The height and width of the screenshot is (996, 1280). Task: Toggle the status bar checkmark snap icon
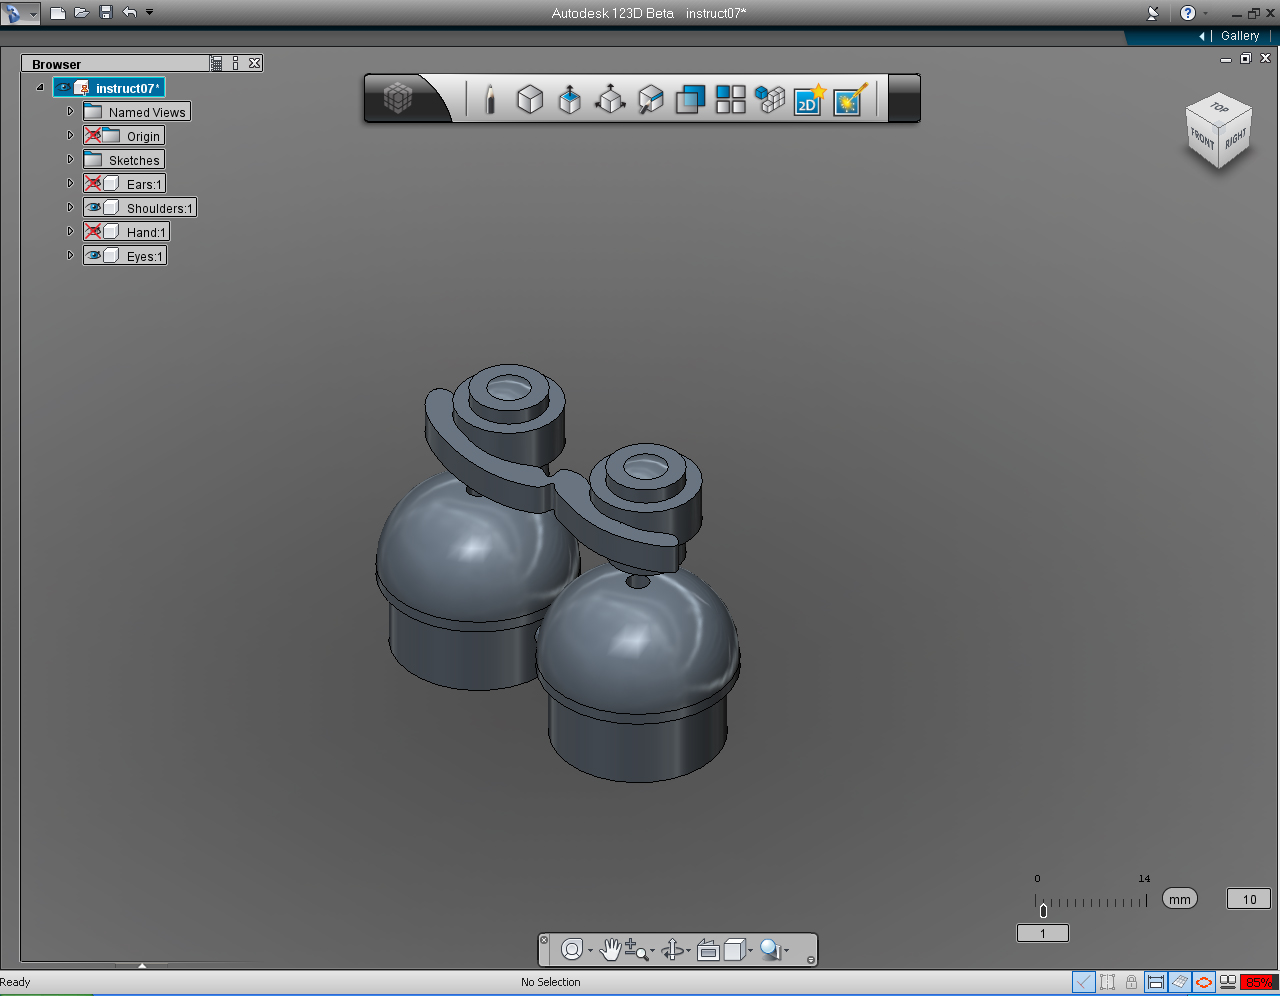1084,982
